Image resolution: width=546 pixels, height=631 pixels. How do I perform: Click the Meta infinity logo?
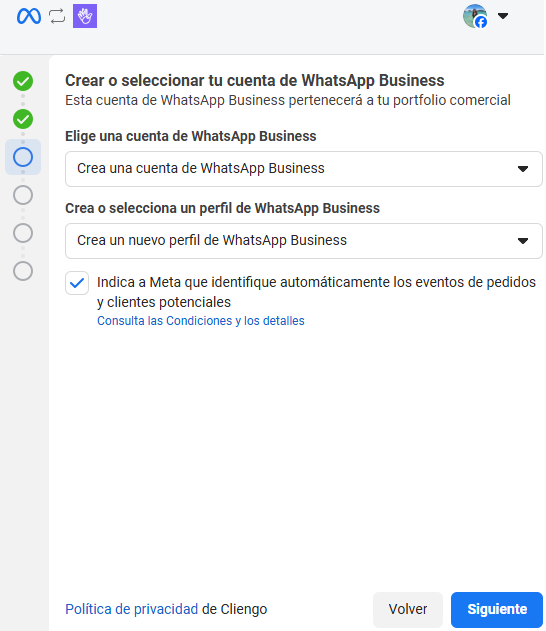[x=29, y=16]
